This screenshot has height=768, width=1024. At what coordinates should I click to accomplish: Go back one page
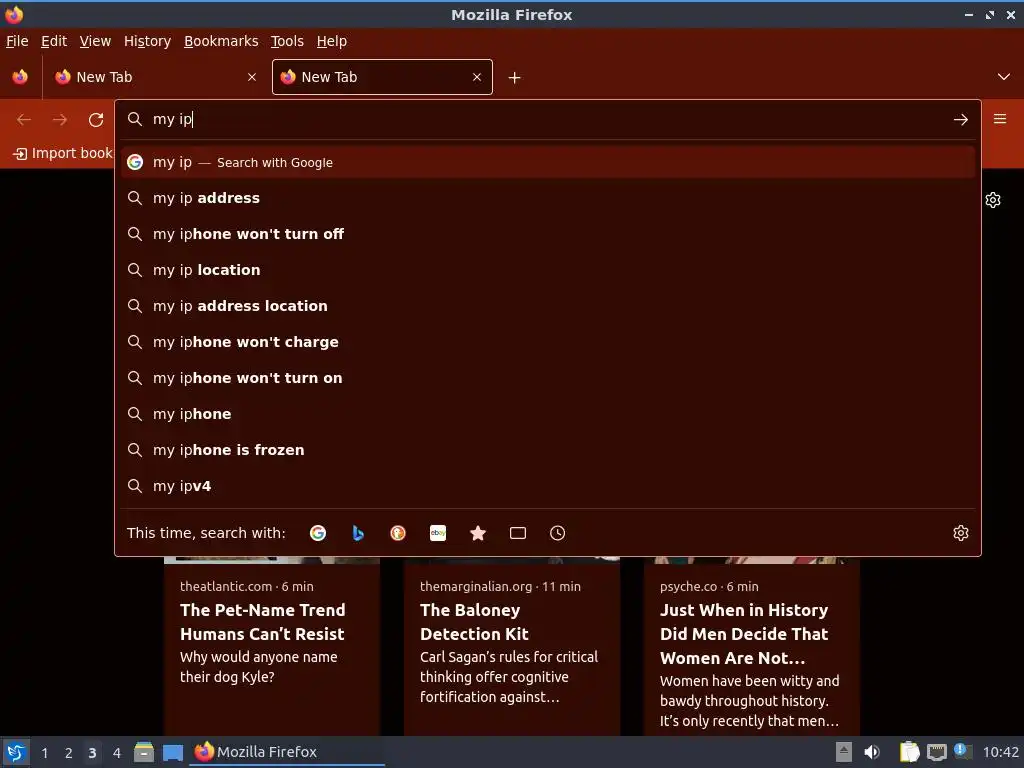tap(24, 120)
